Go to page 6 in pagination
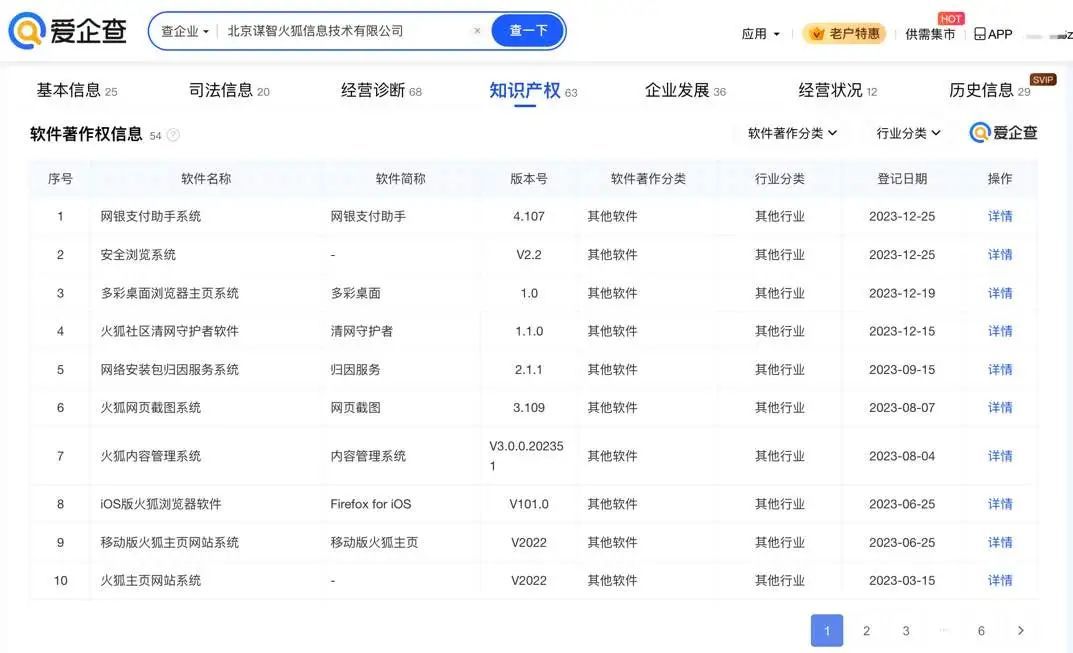The height and width of the screenshot is (653, 1073). pyautogui.click(x=981, y=631)
